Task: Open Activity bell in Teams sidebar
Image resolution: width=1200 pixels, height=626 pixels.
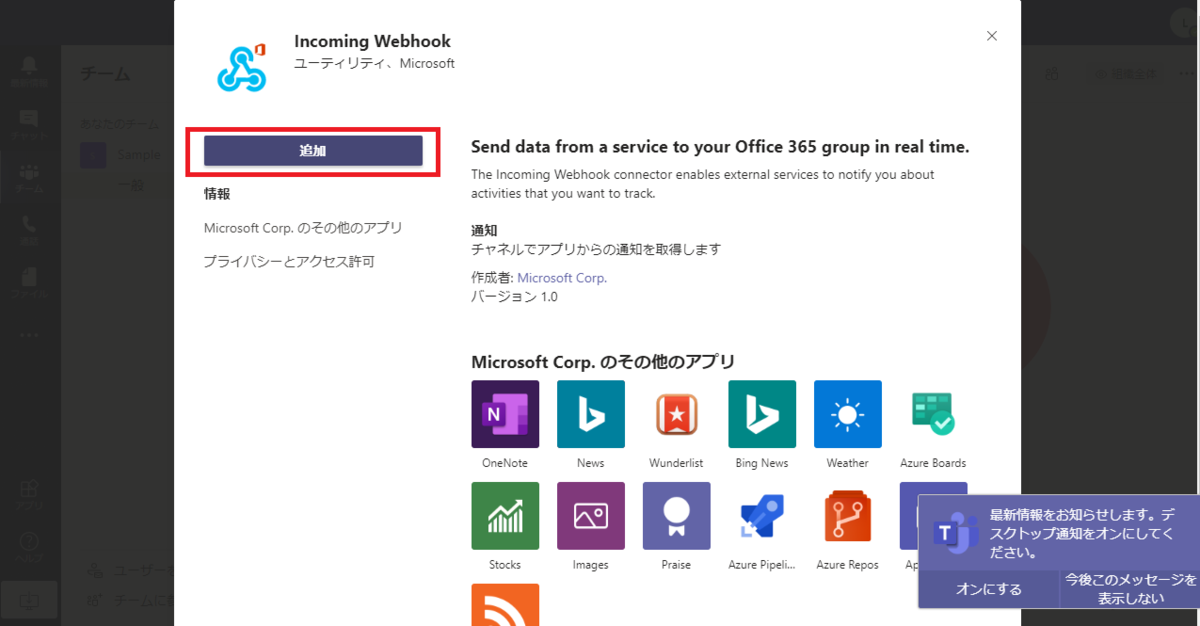Action: [29, 70]
